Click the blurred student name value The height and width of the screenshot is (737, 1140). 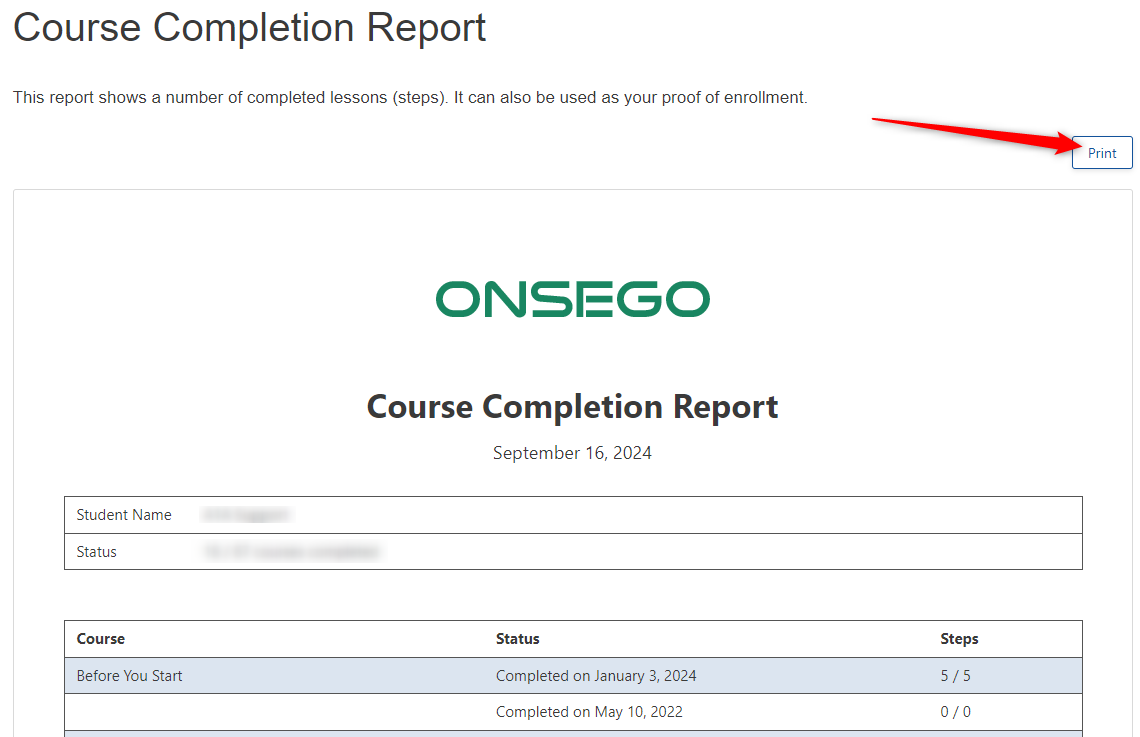(246, 515)
